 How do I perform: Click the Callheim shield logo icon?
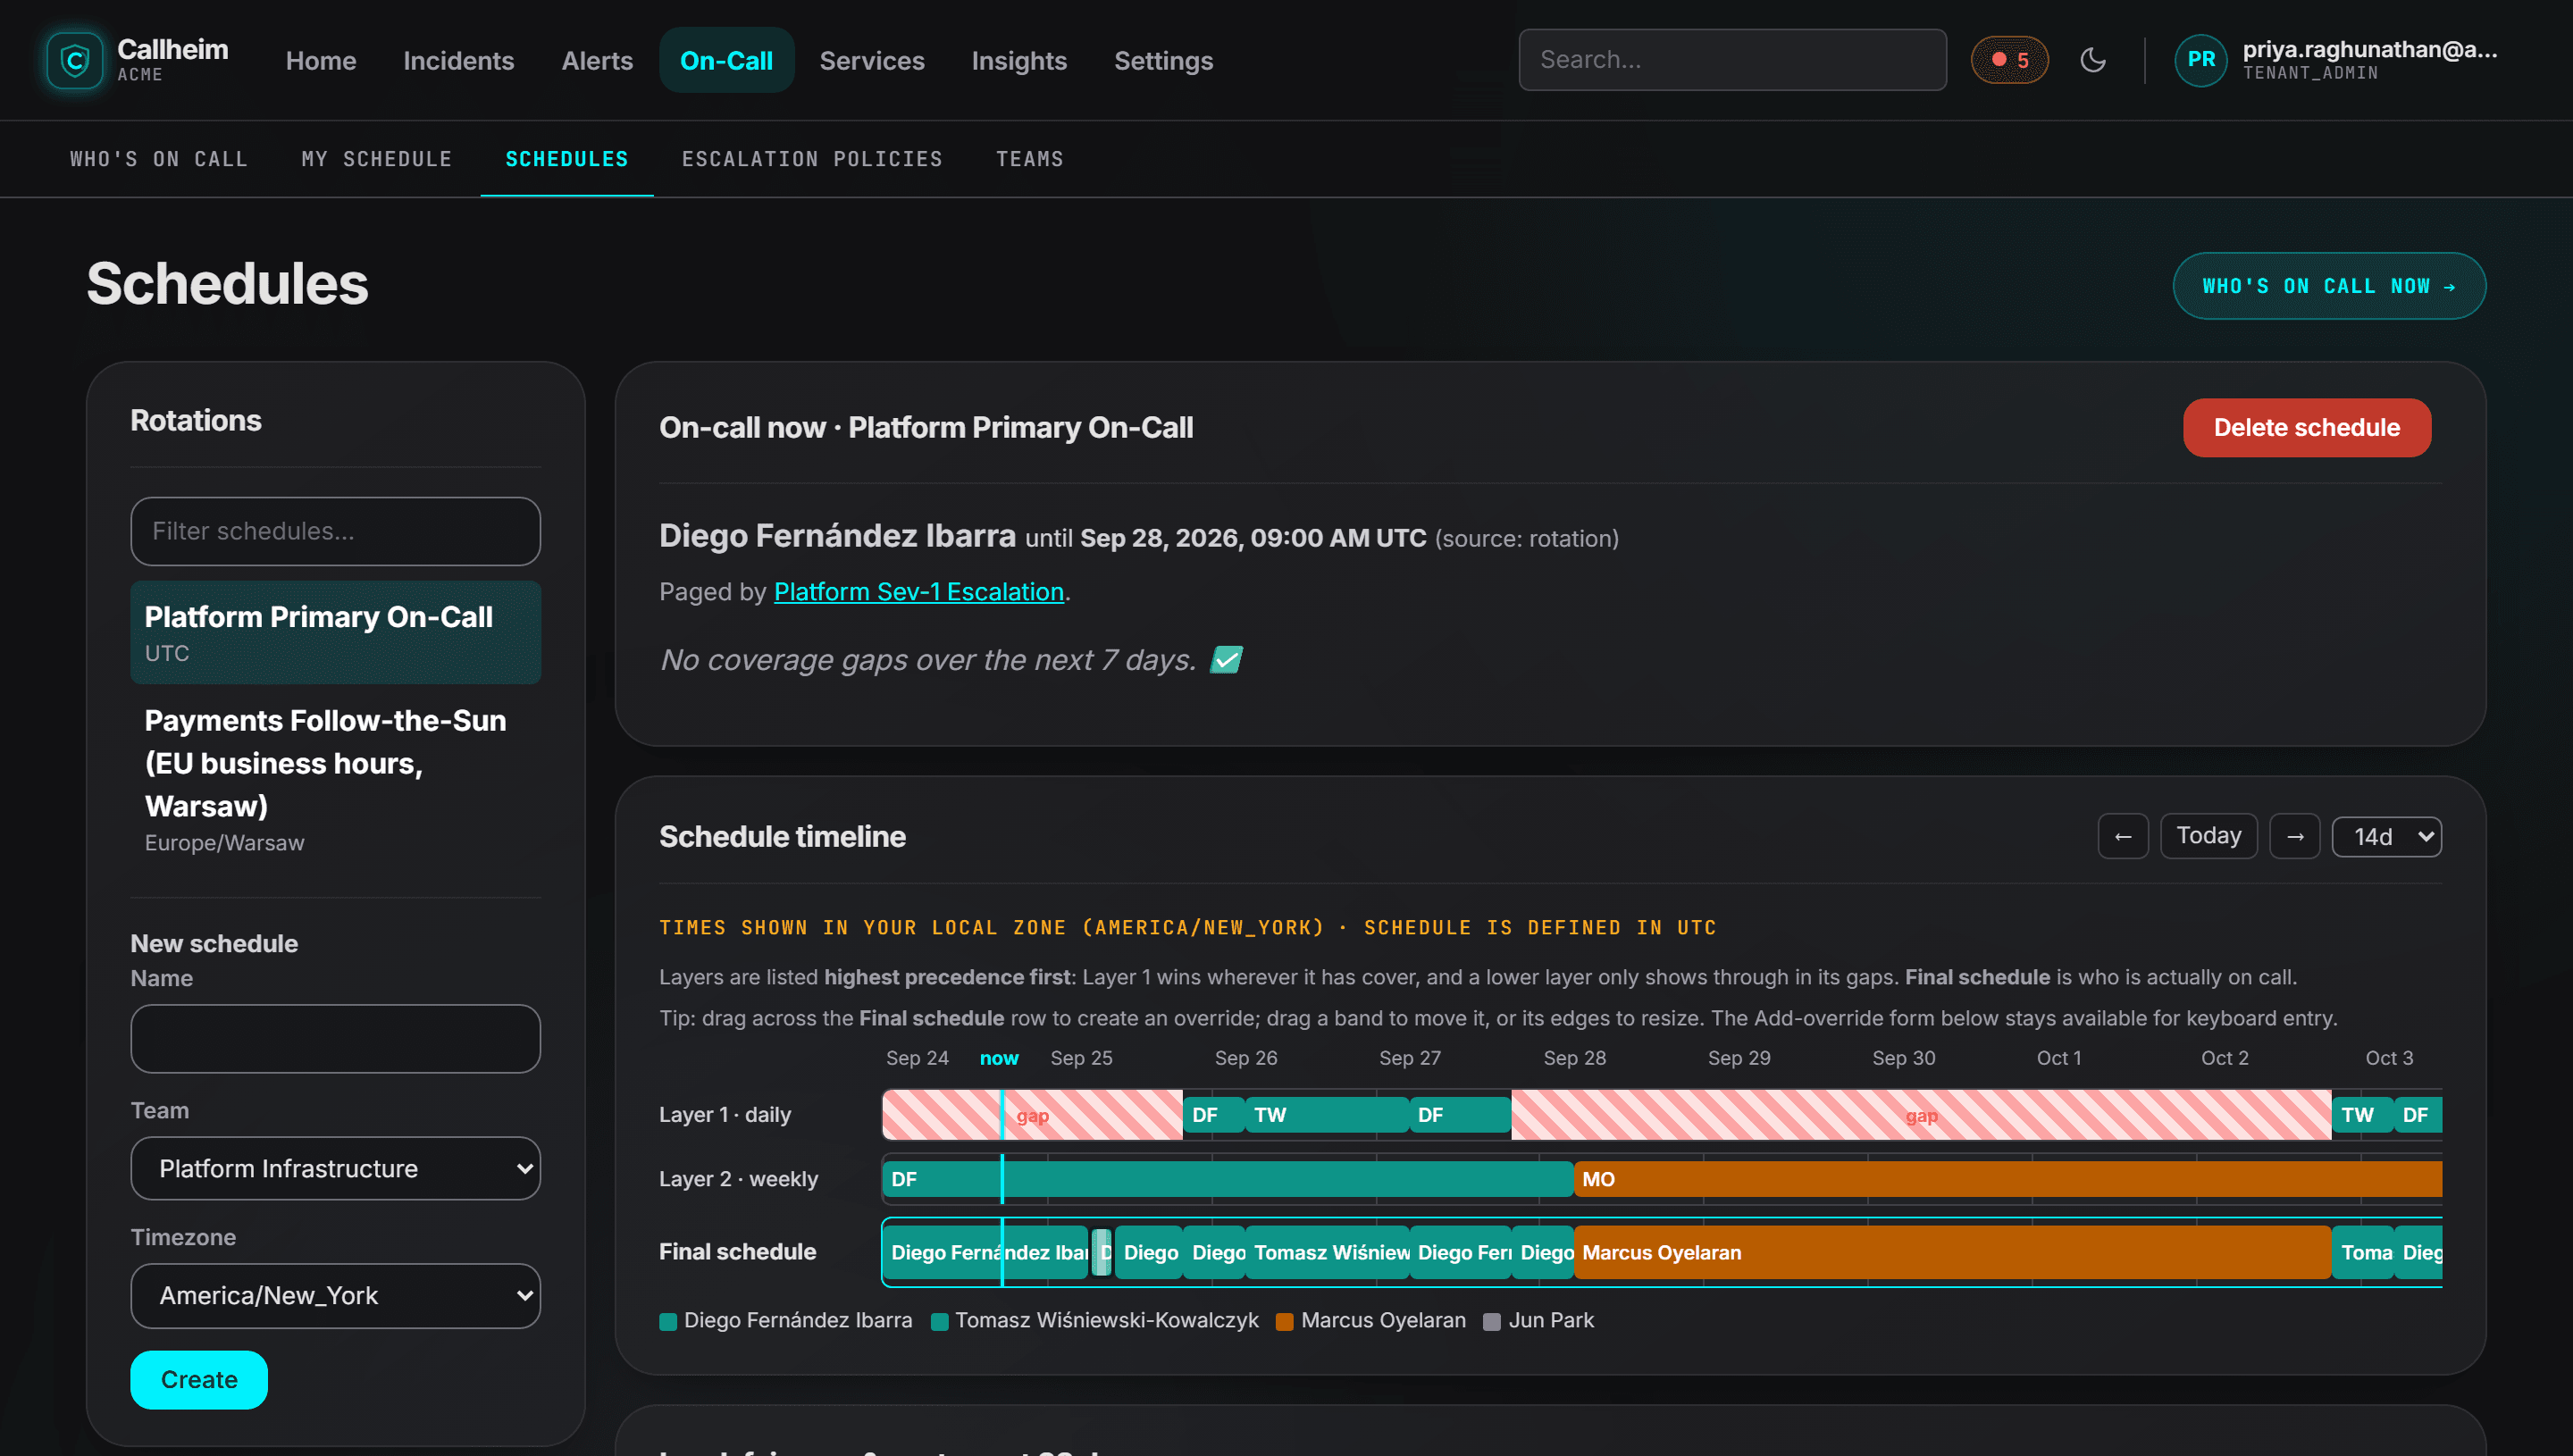coord(75,60)
